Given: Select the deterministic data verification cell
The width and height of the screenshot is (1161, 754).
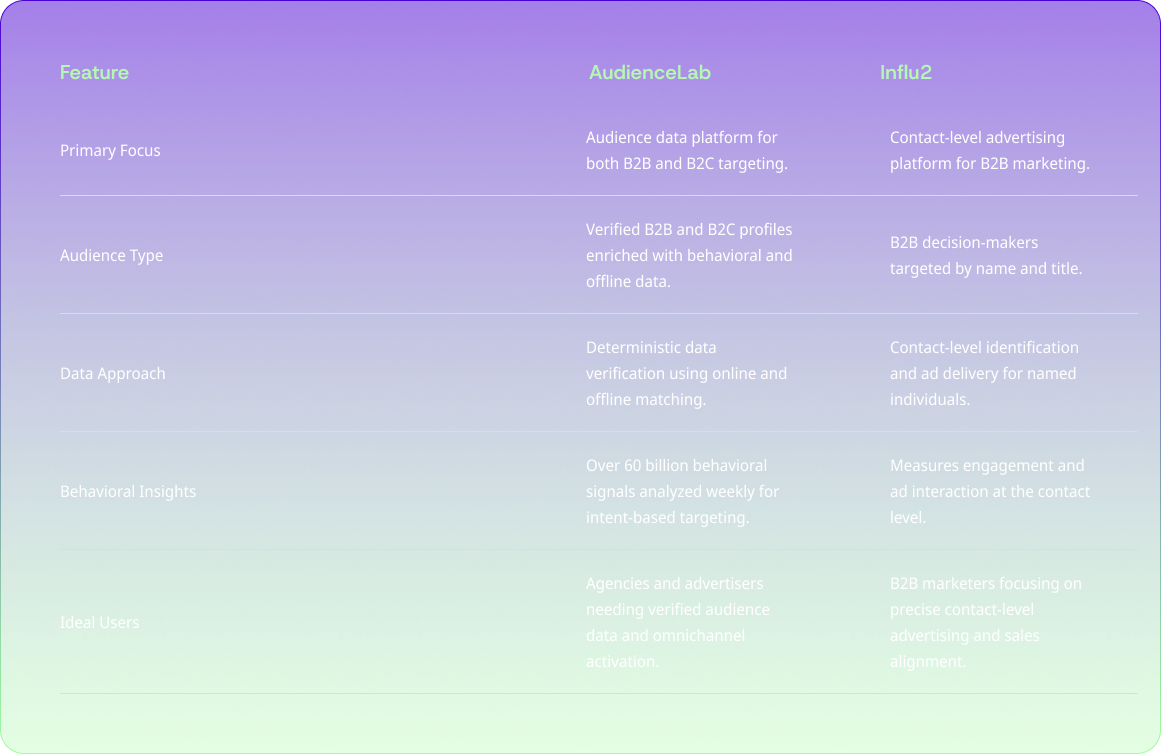Looking at the screenshot, I should coord(686,373).
